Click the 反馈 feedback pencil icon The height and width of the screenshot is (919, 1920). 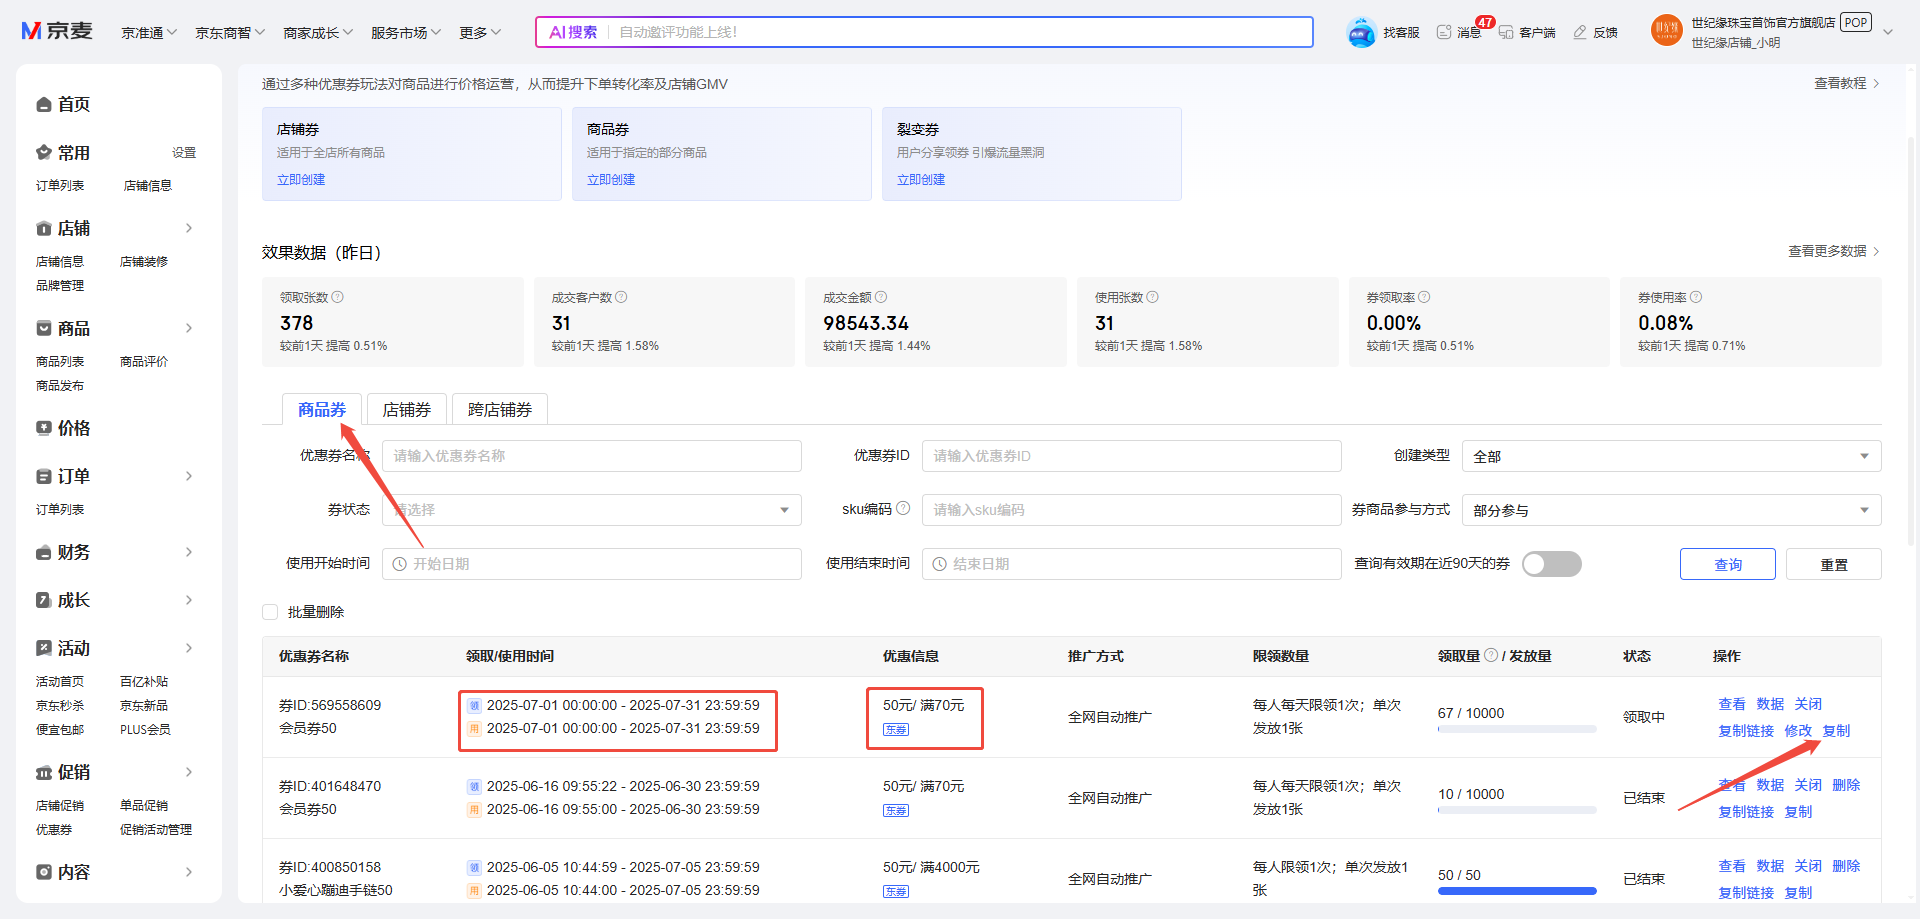coord(1580,32)
